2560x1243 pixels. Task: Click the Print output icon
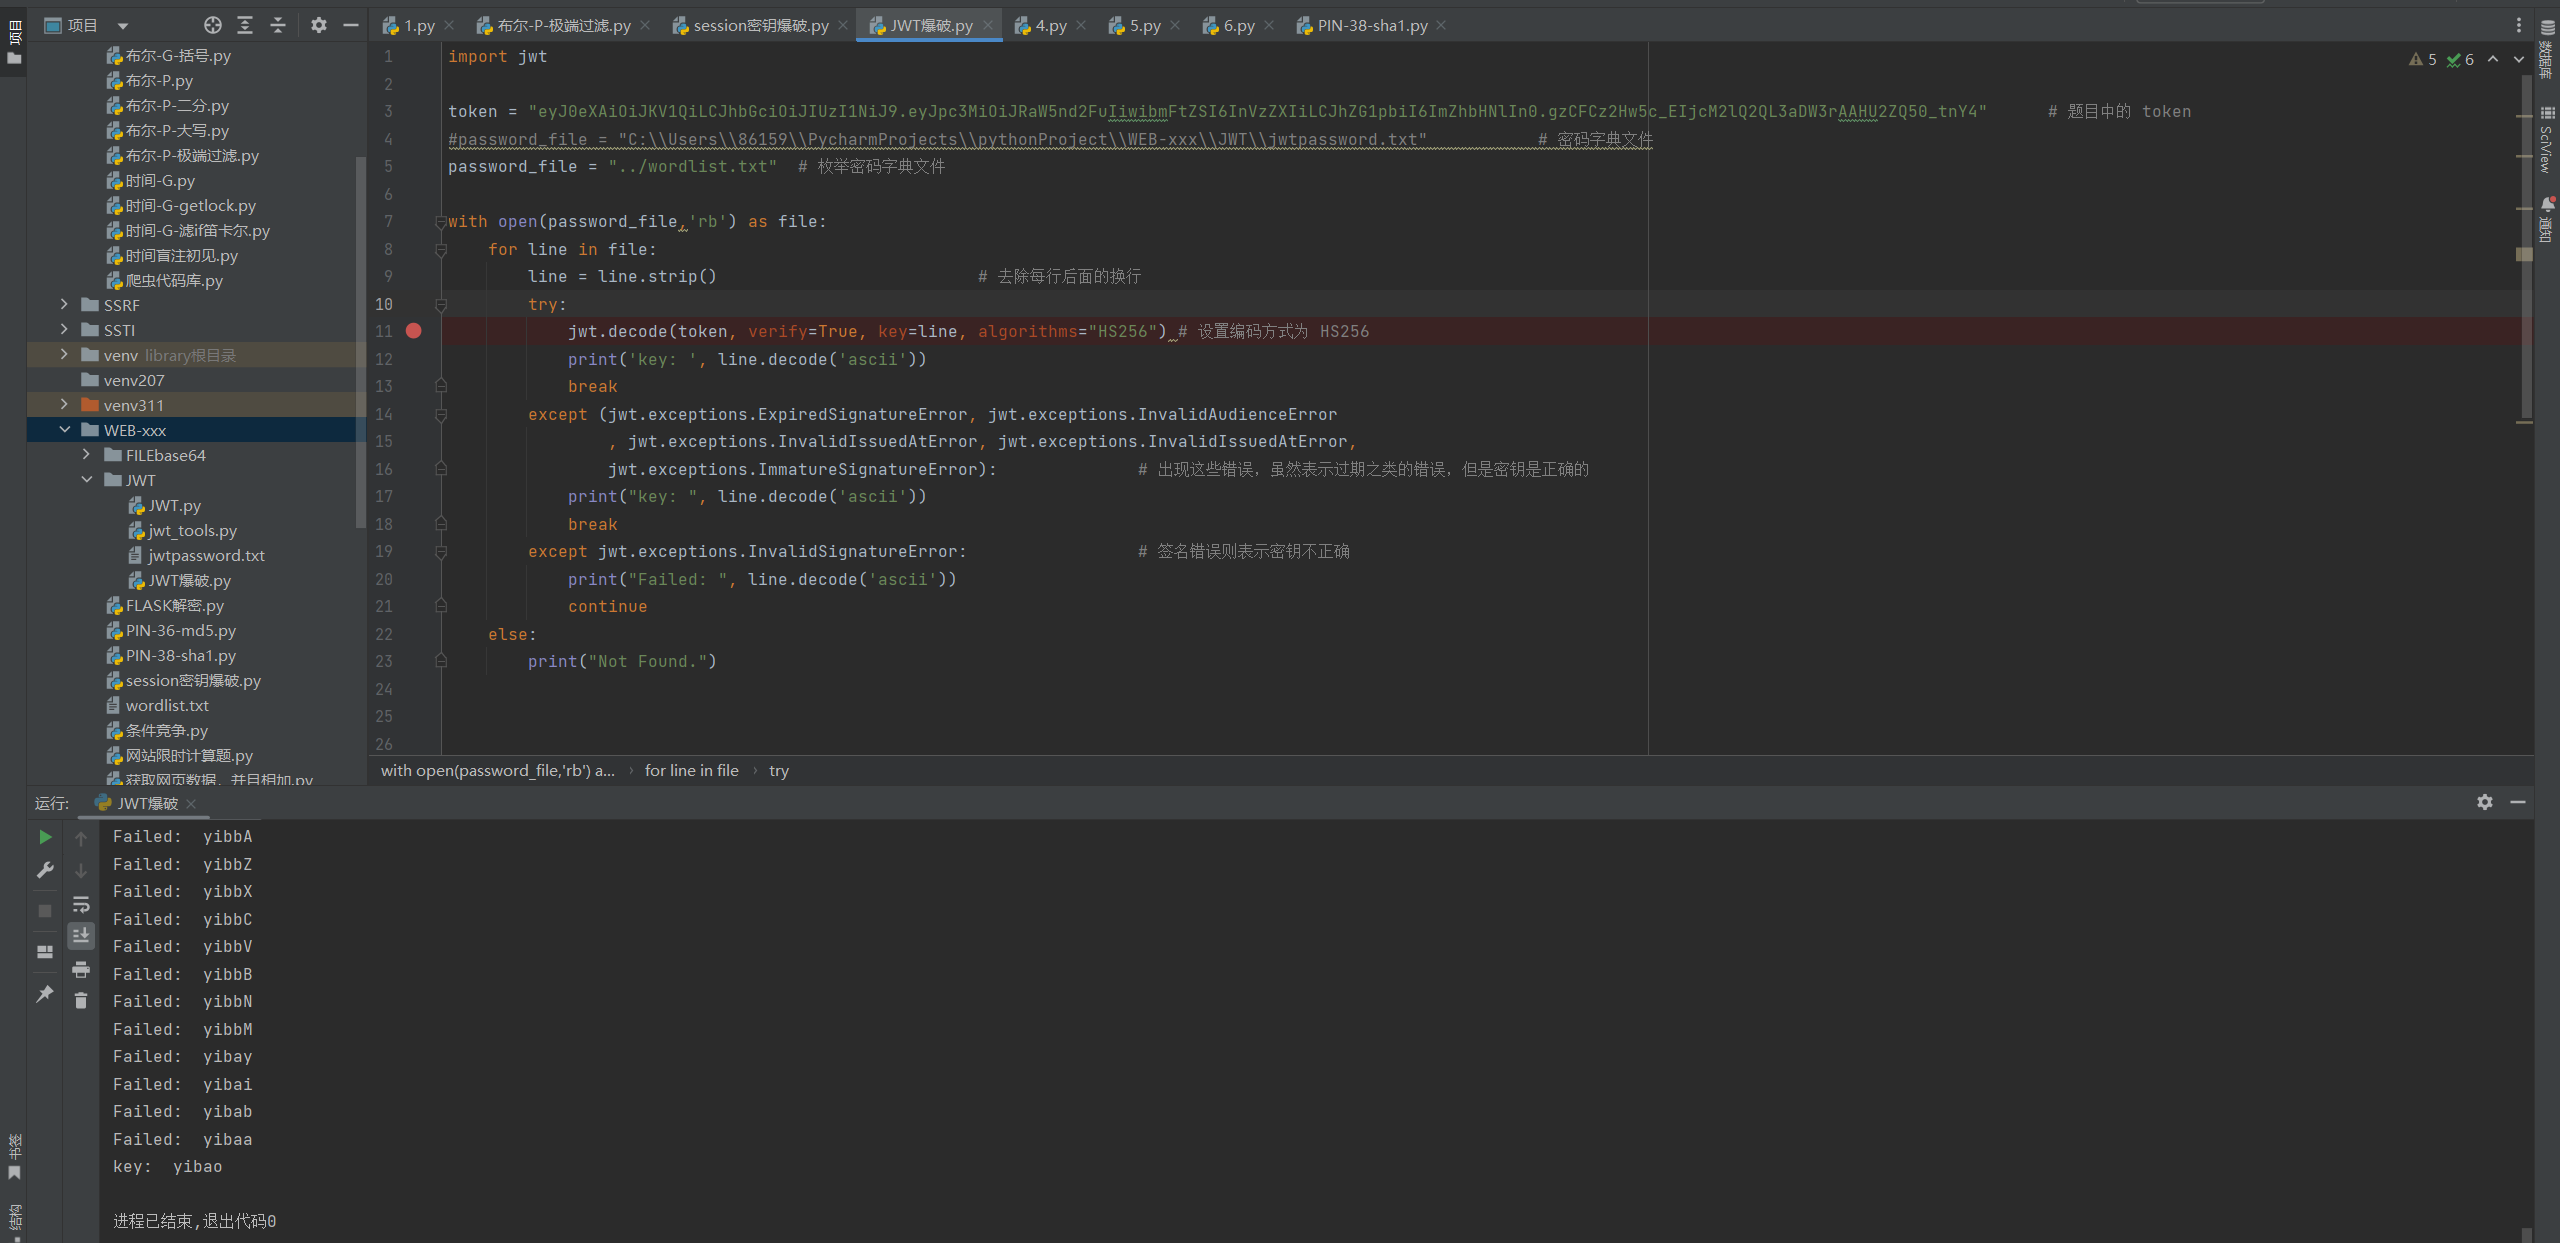[x=81, y=969]
